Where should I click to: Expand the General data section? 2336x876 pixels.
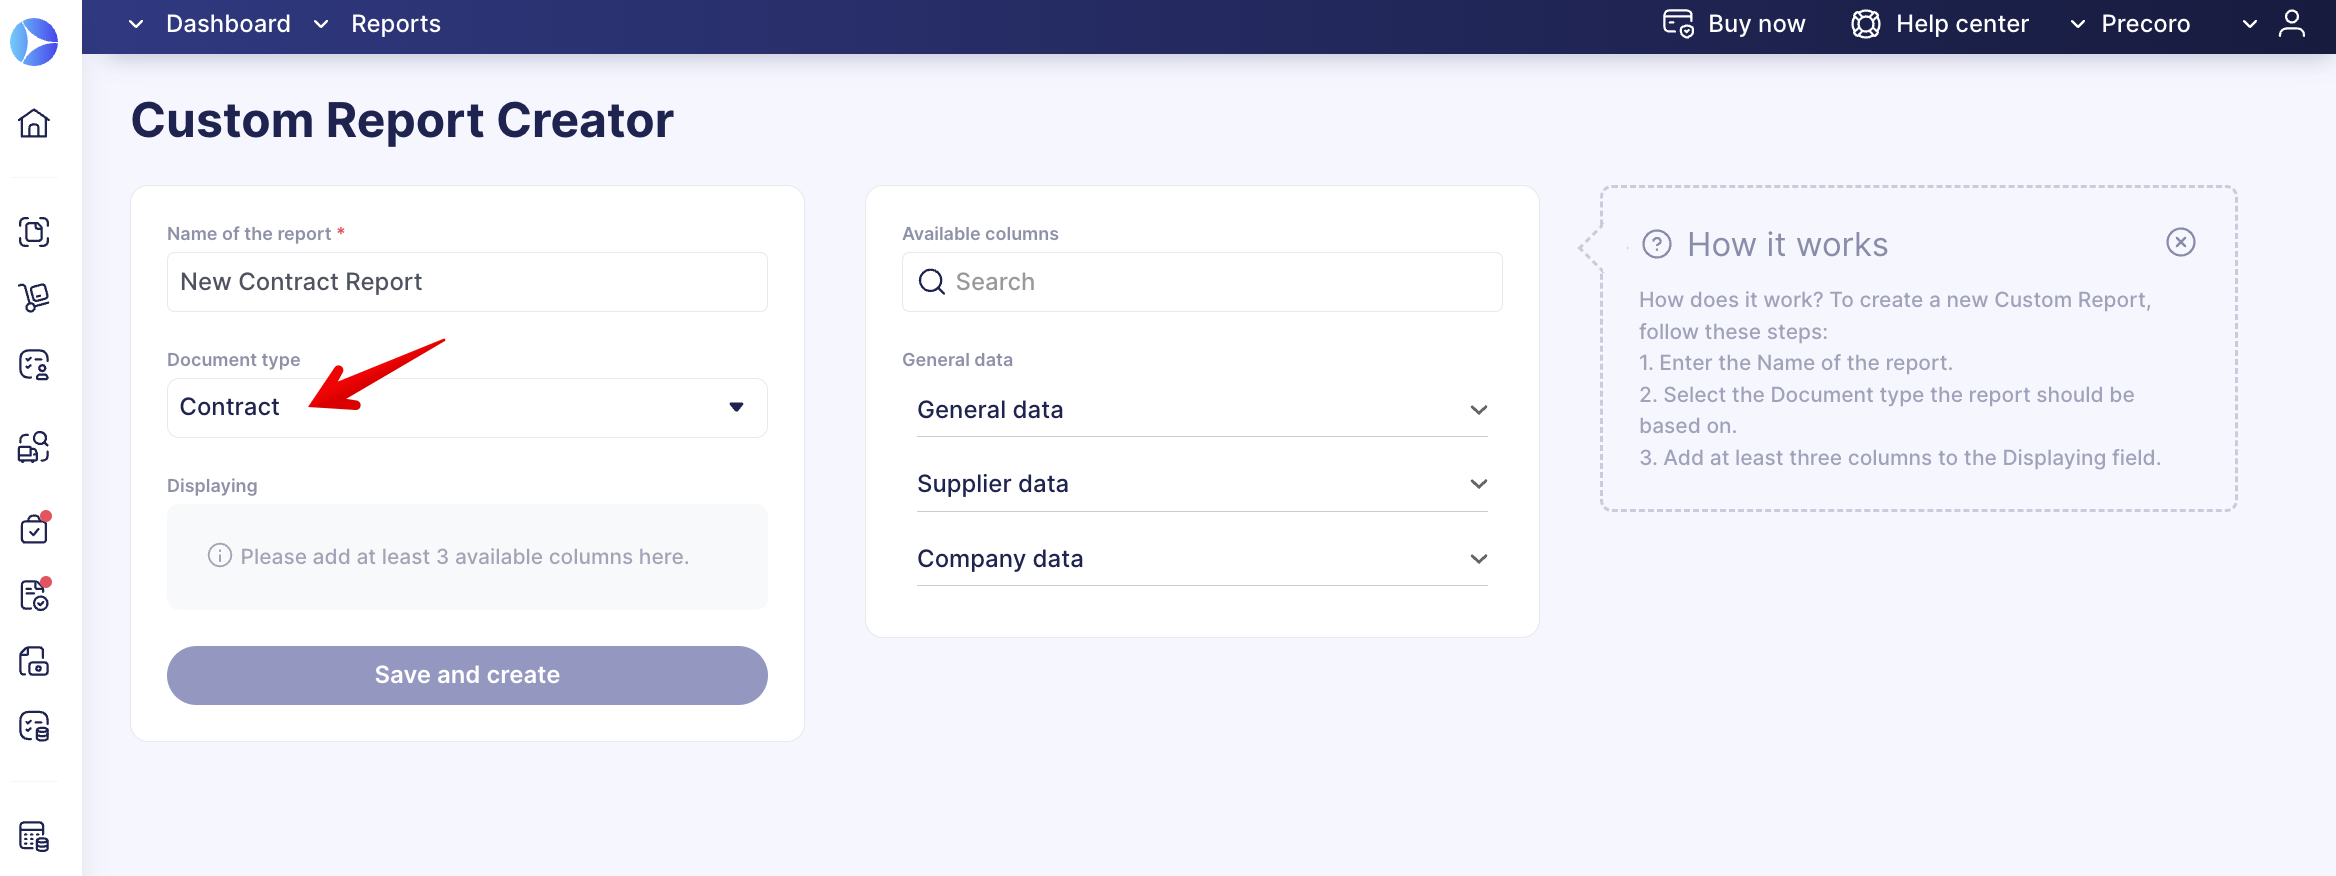tap(1202, 410)
